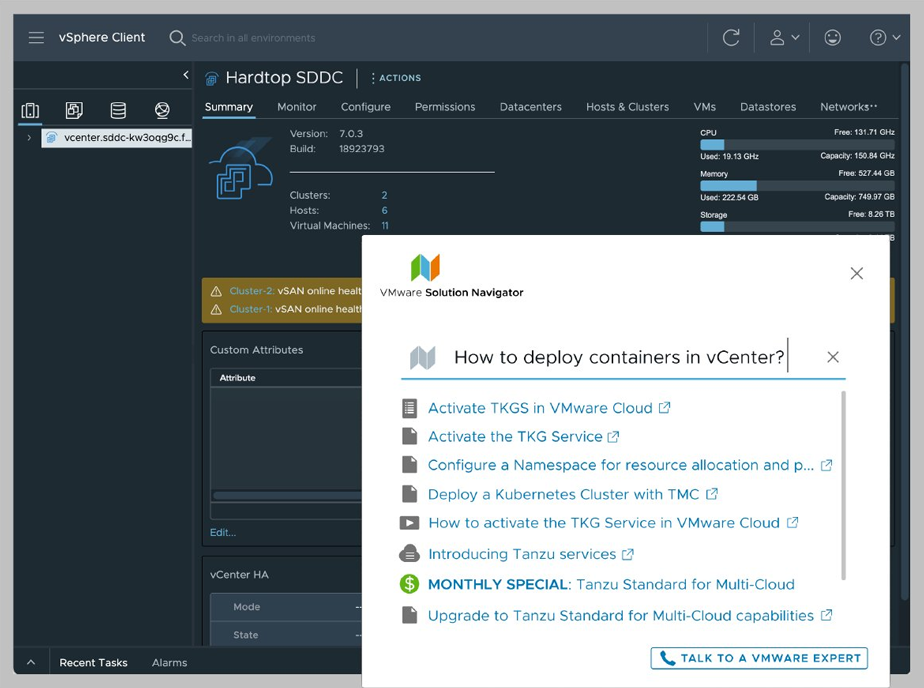This screenshot has height=688, width=924.
Task: Click the dollar icon beside MONTHLY SPECIAL
Action: click(x=409, y=584)
